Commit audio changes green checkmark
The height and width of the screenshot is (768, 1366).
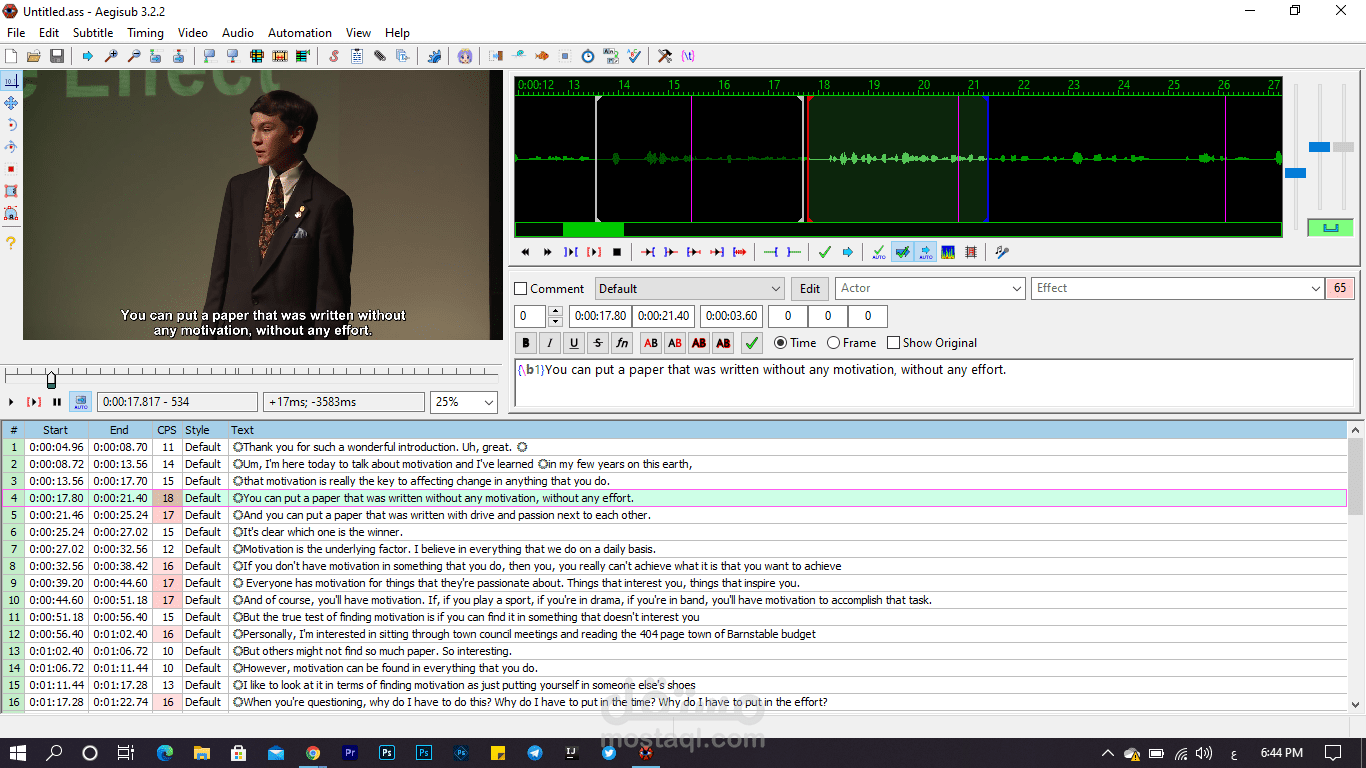[x=824, y=252]
